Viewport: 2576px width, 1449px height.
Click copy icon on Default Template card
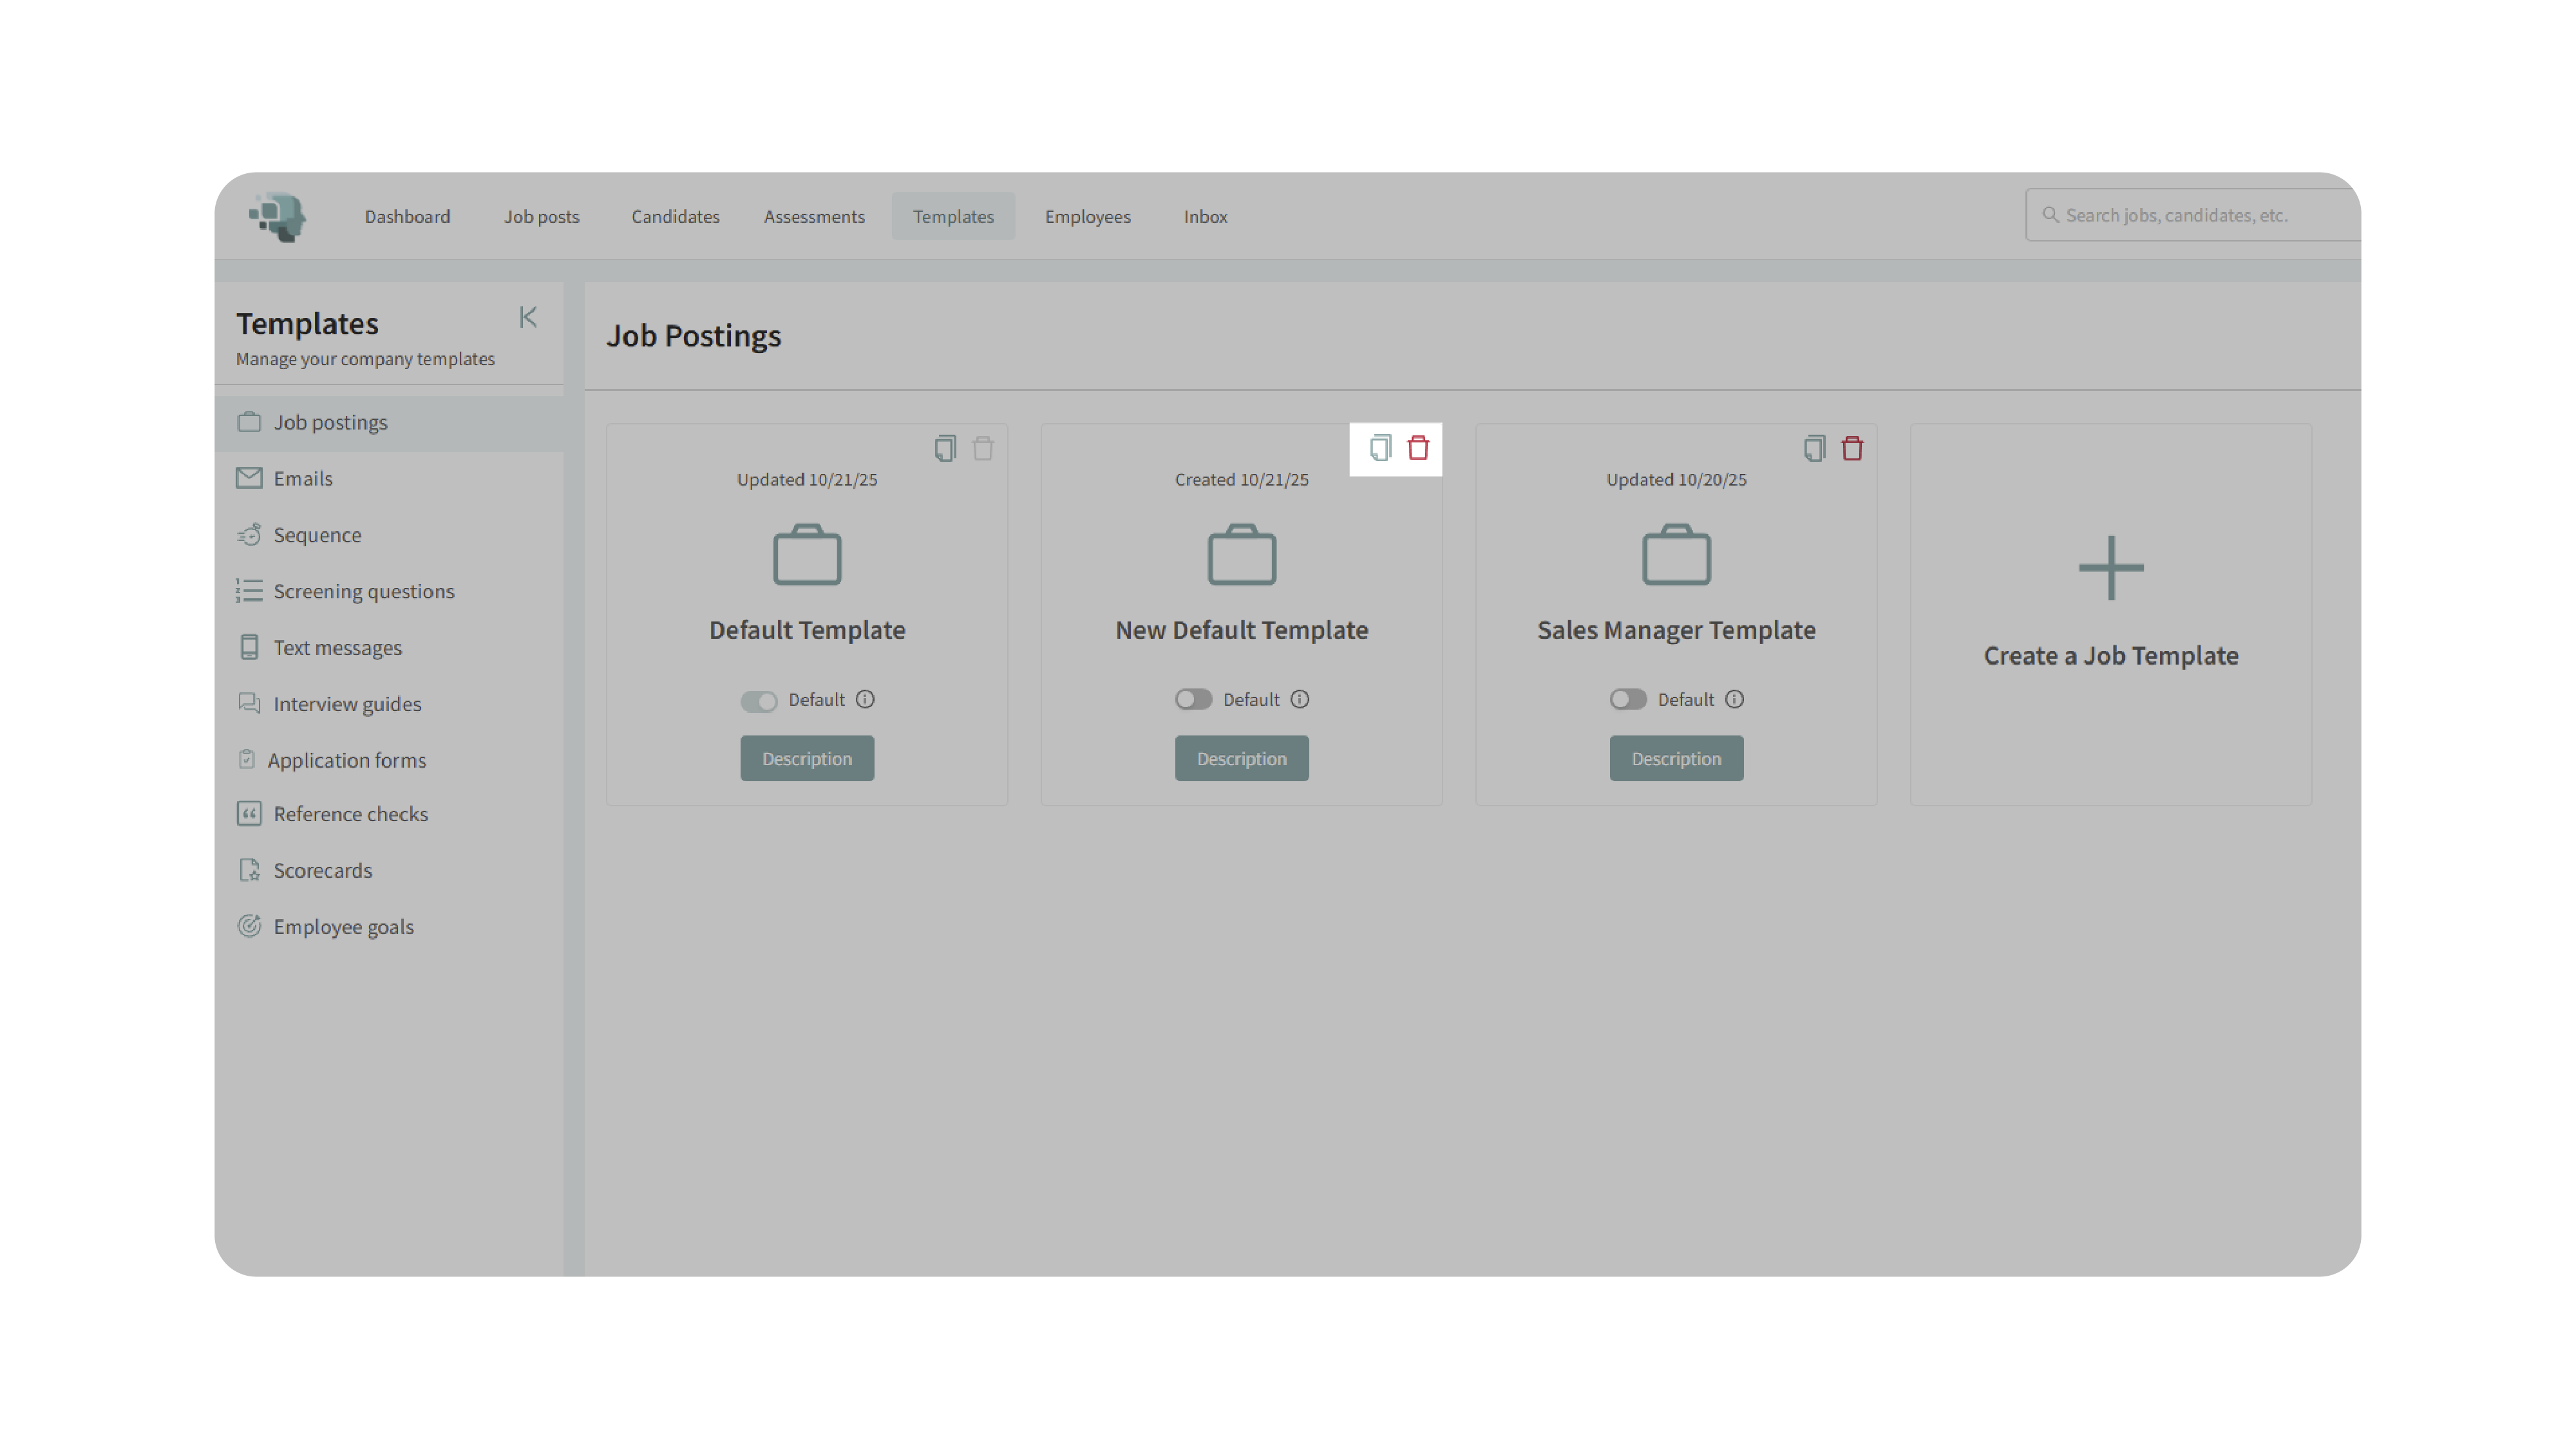pyautogui.click(x=945, y=448)
